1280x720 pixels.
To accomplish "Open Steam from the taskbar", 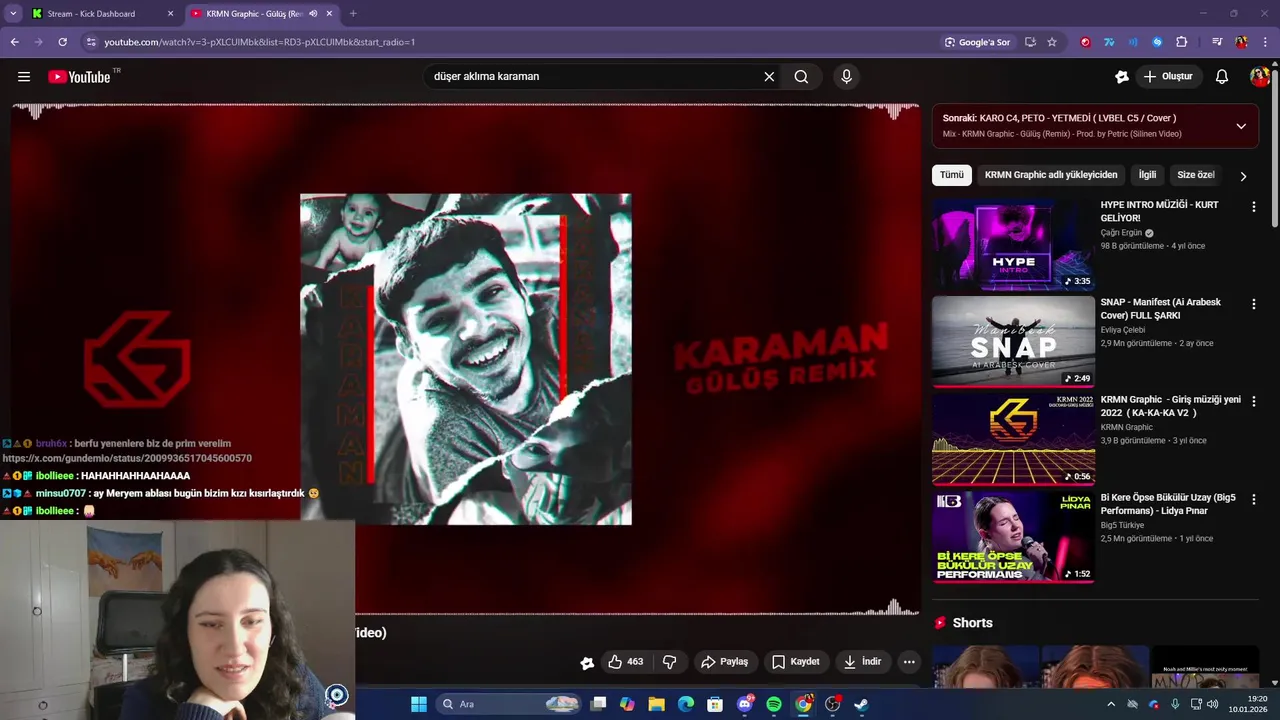I will [861, 704].
